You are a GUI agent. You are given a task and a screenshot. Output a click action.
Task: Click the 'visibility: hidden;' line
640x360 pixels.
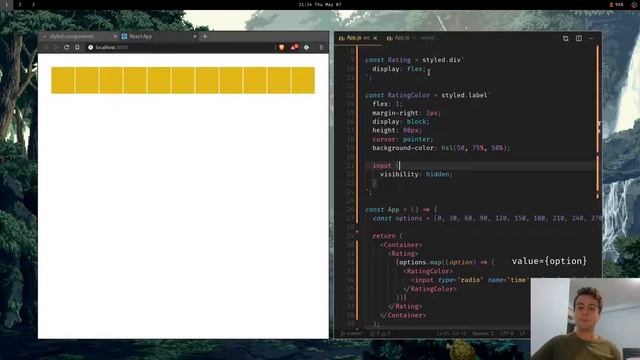pos(416,174)
